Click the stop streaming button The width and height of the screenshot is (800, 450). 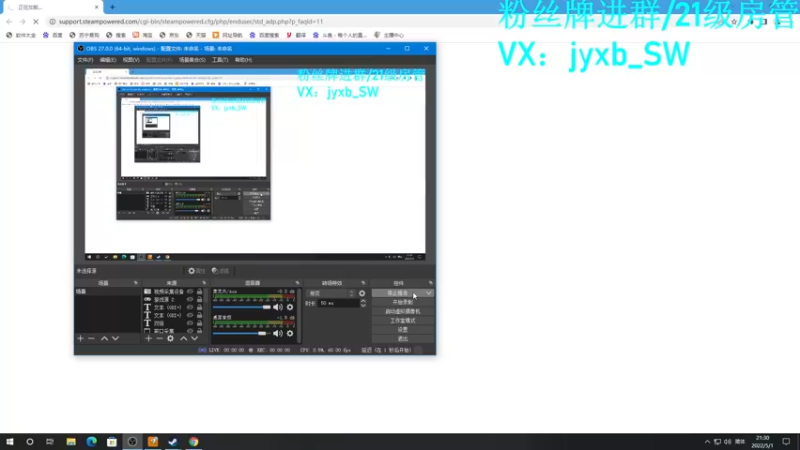pos(398,293)
